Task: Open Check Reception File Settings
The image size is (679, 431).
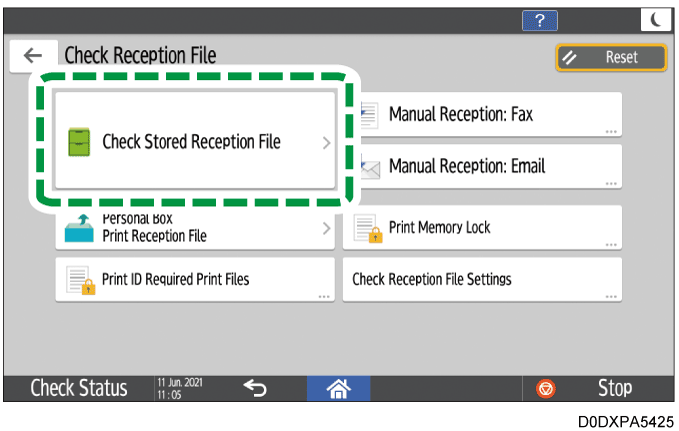Action: 482,279
